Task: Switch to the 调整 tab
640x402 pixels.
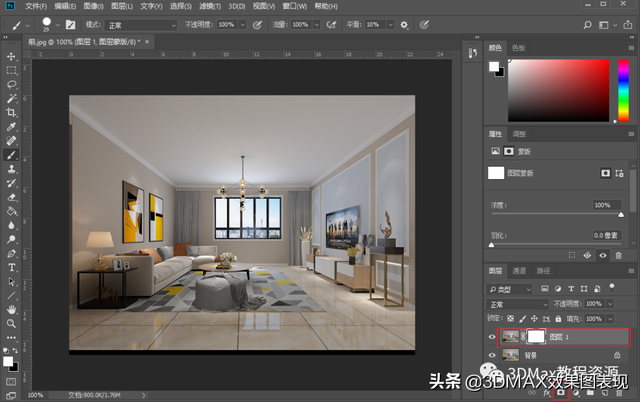Action: tap(519, 134)
